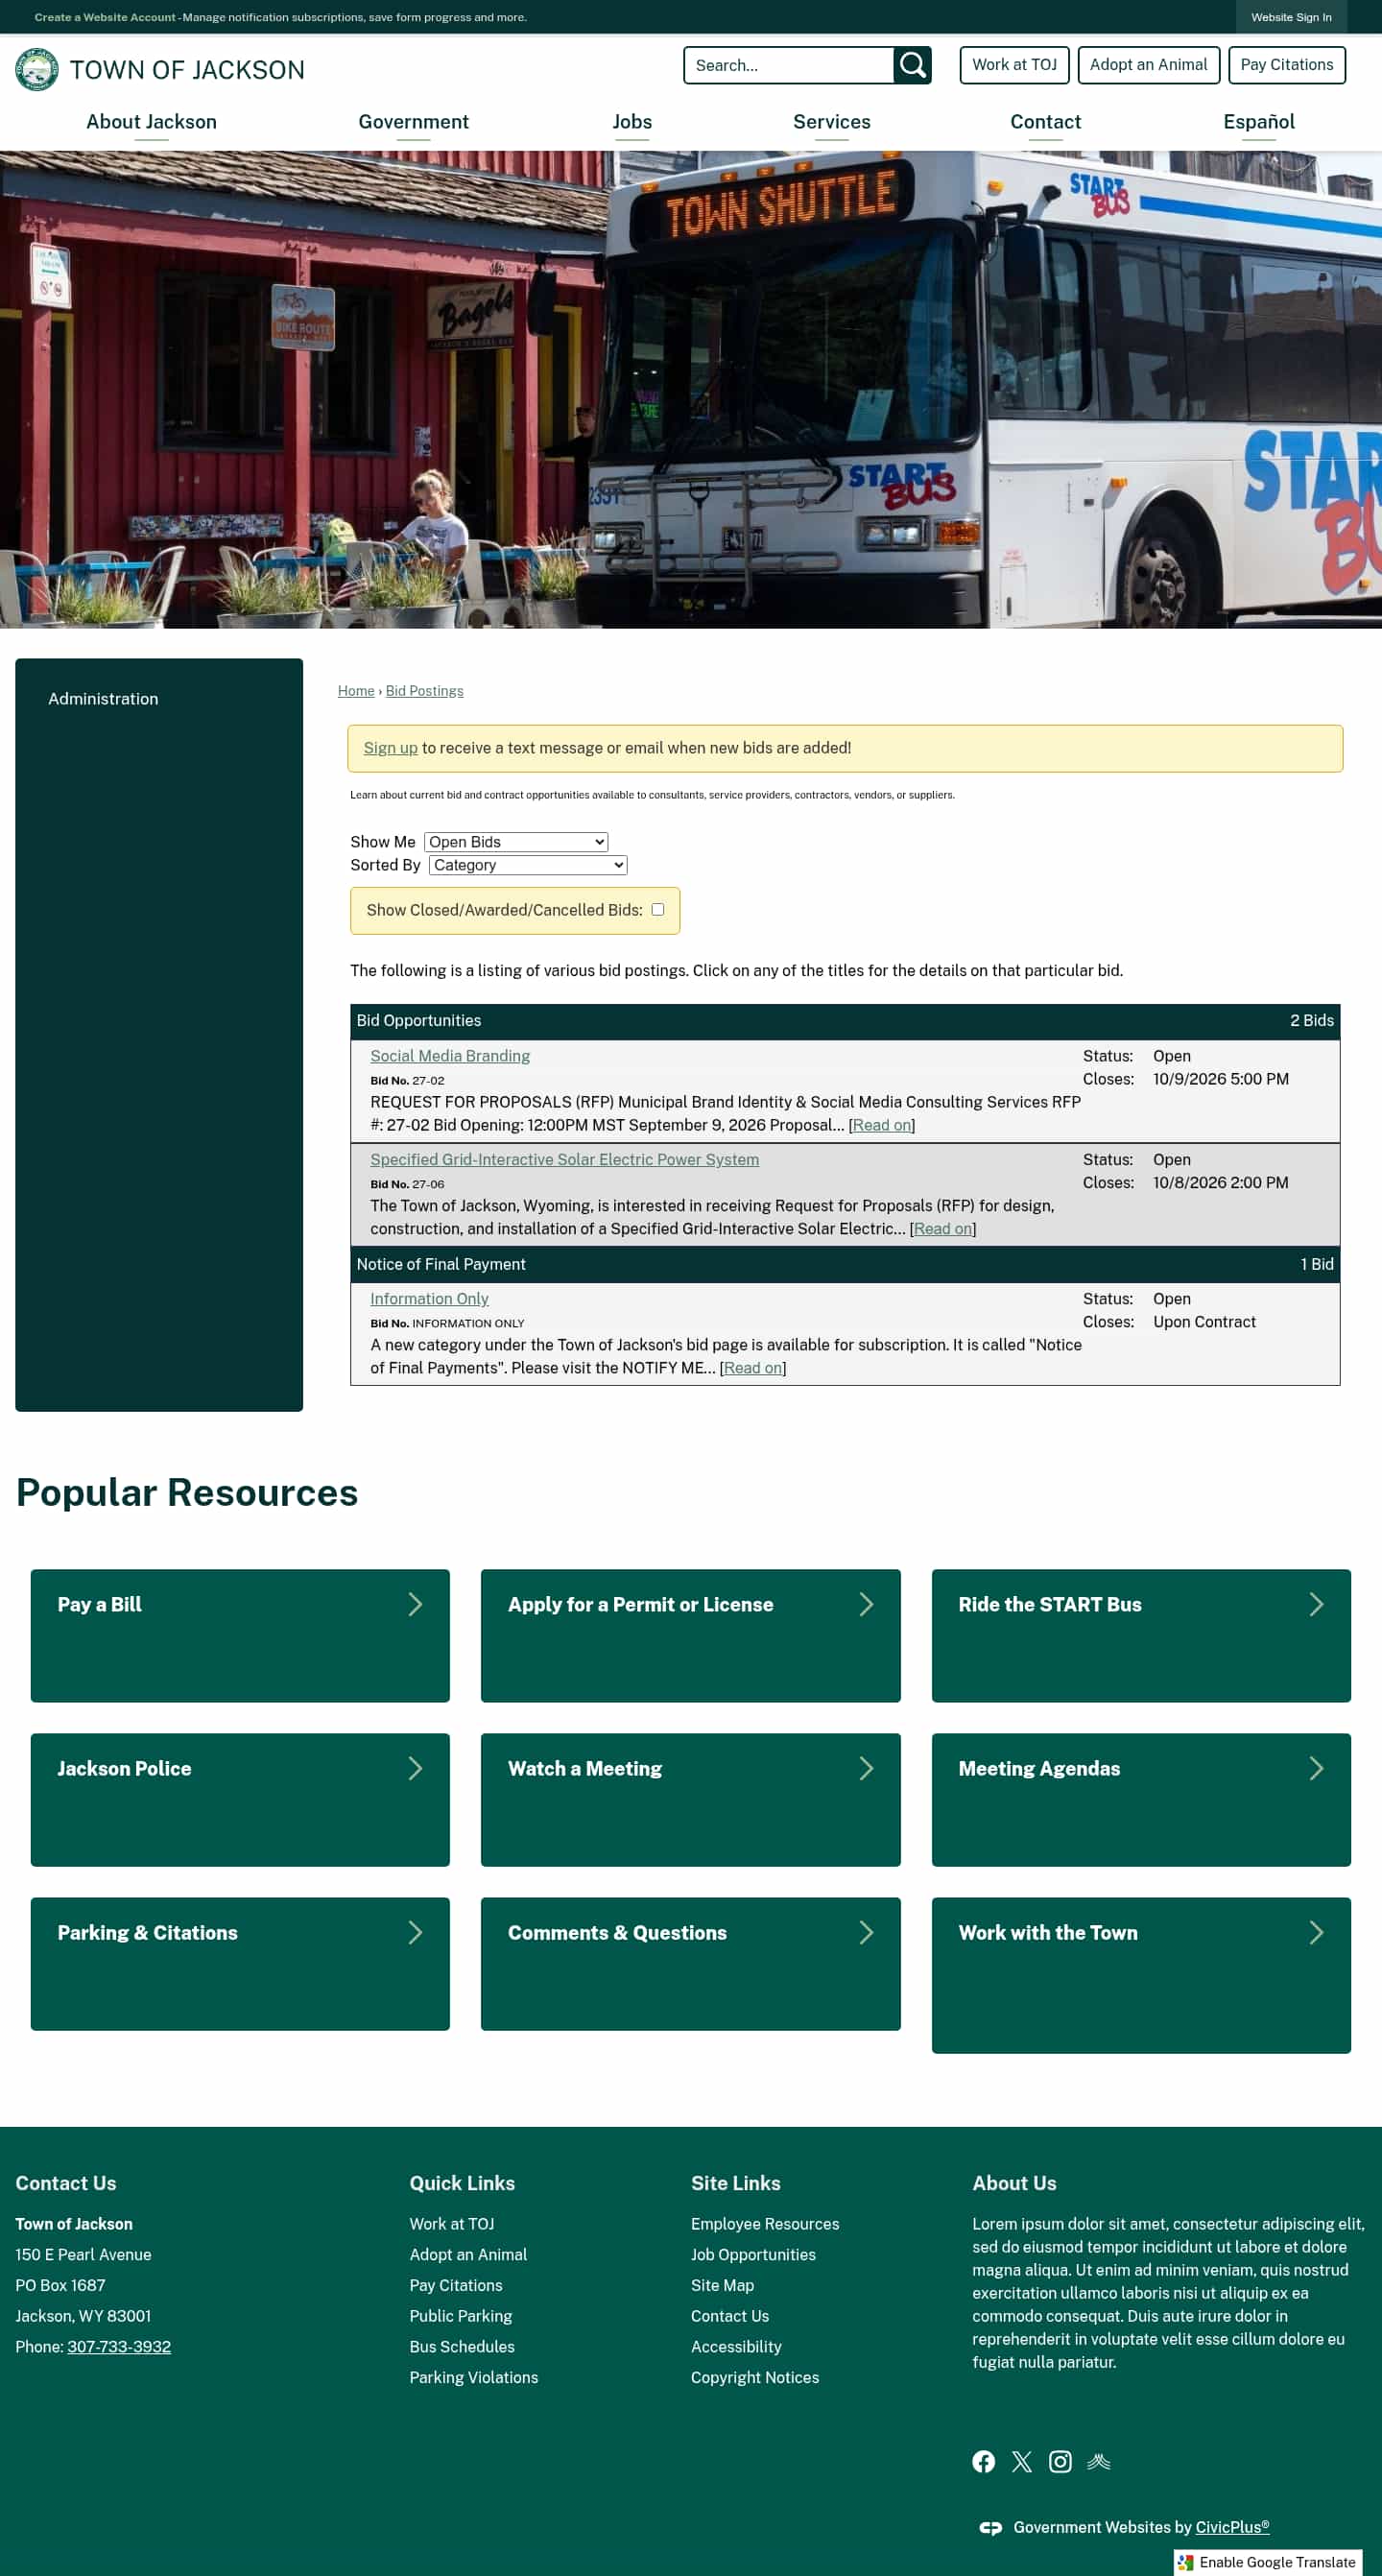This screenshot has width=1382, height=2576.
Task: Click Website Sign In
Action: pos(1291,17)
